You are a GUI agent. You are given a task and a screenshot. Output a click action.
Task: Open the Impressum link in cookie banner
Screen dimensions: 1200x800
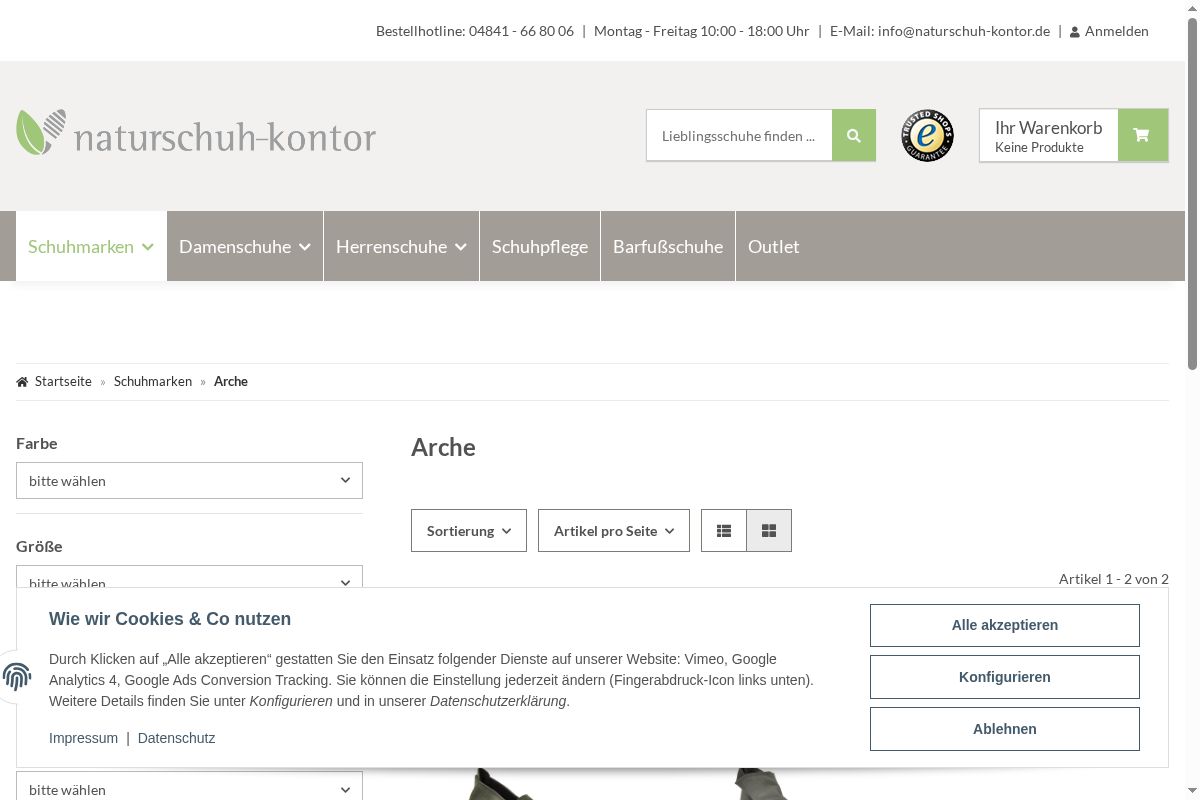pyautogui.click(x=83, y=738)
